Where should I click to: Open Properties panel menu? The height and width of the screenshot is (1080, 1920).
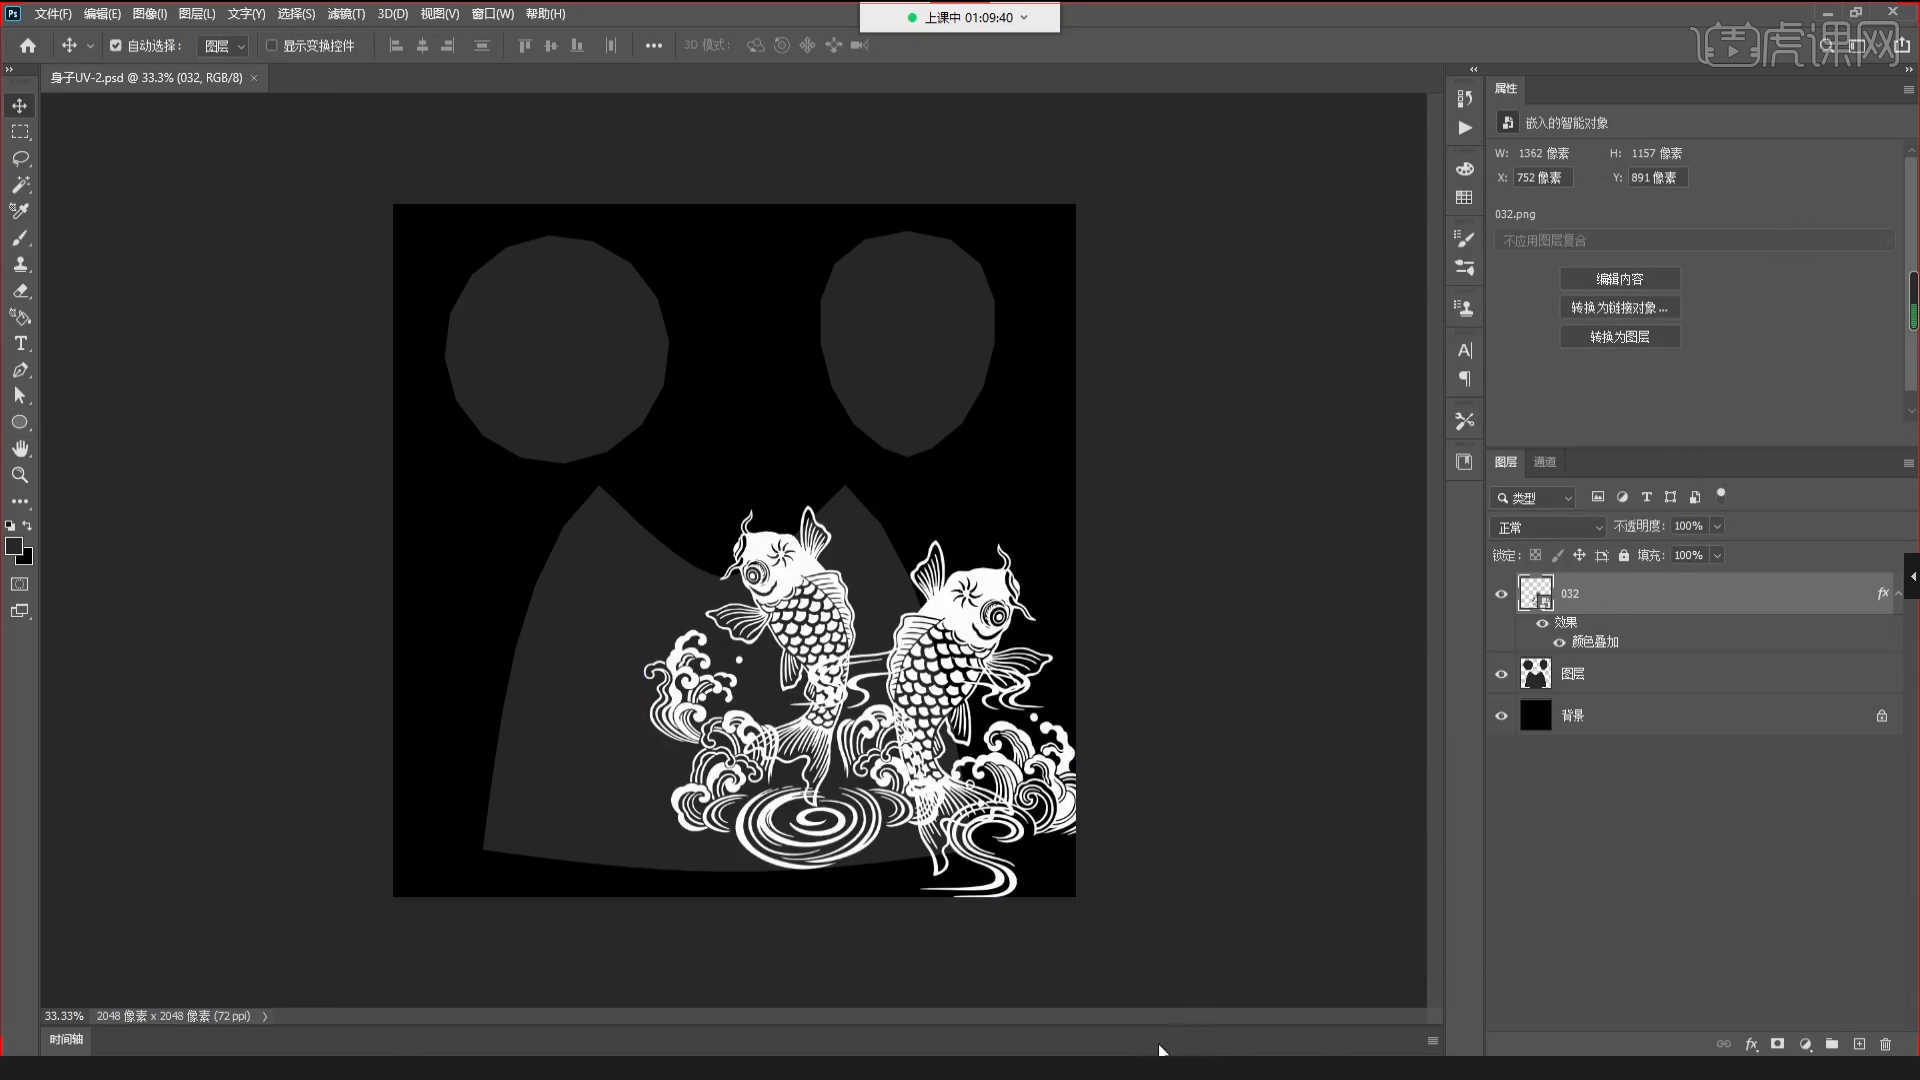pos(1908,89)
